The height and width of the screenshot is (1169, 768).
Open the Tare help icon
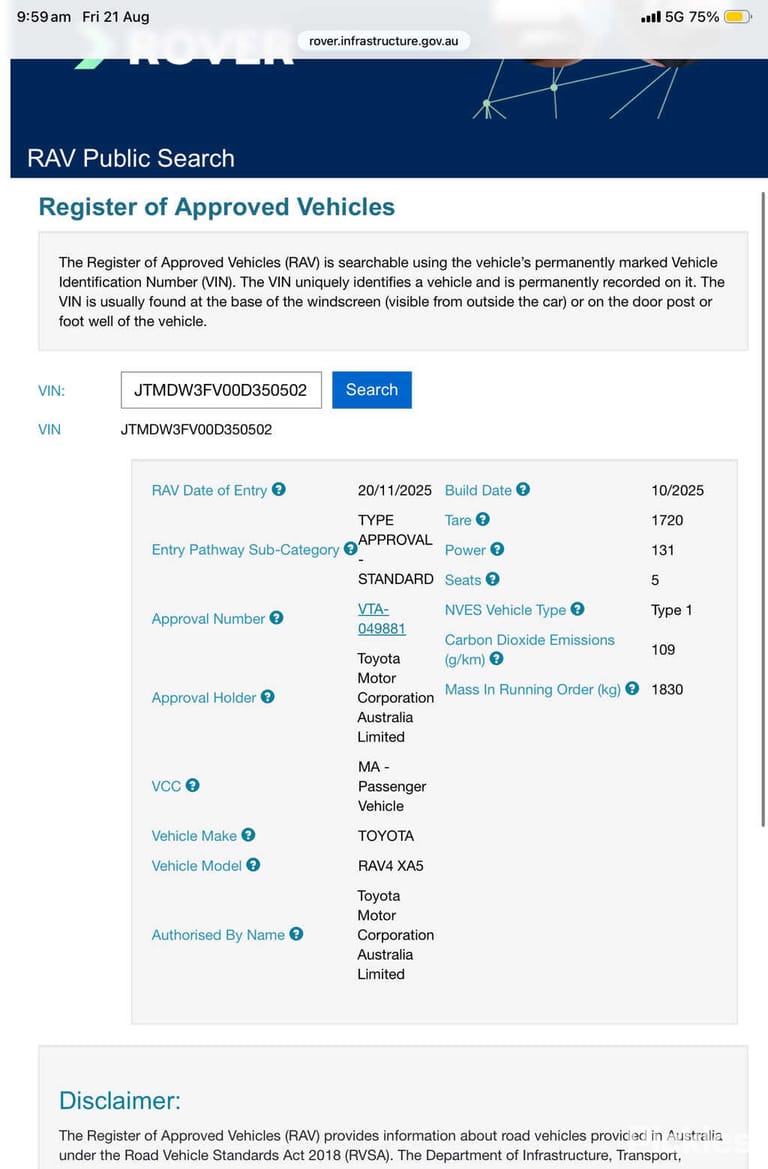pos(483,519)
